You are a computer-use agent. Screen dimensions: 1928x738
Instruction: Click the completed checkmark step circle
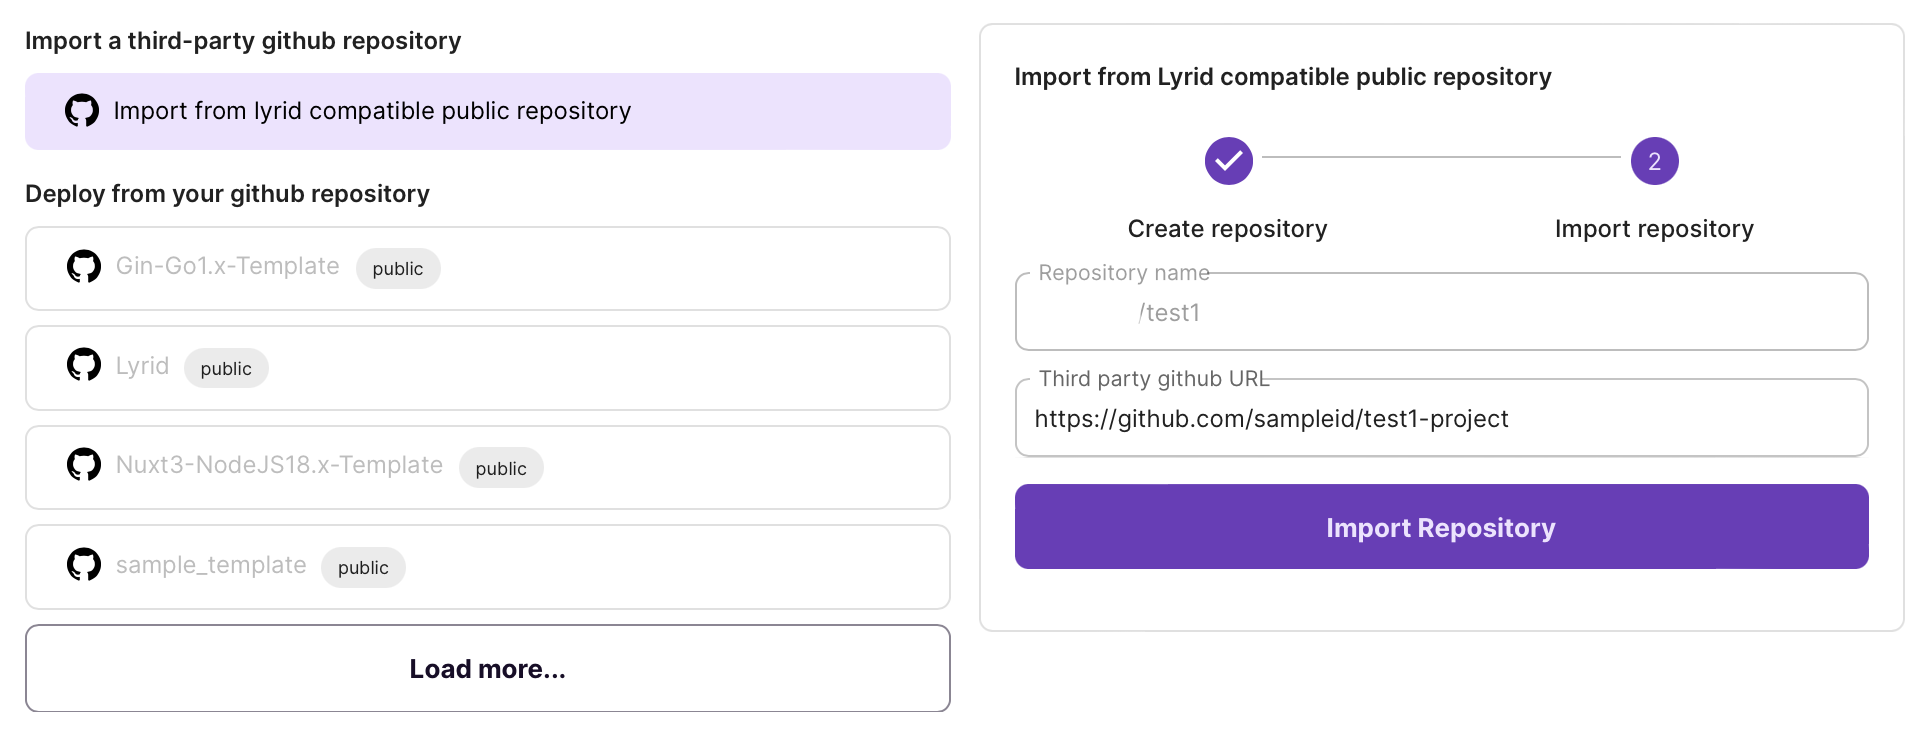pos(1228,161)
